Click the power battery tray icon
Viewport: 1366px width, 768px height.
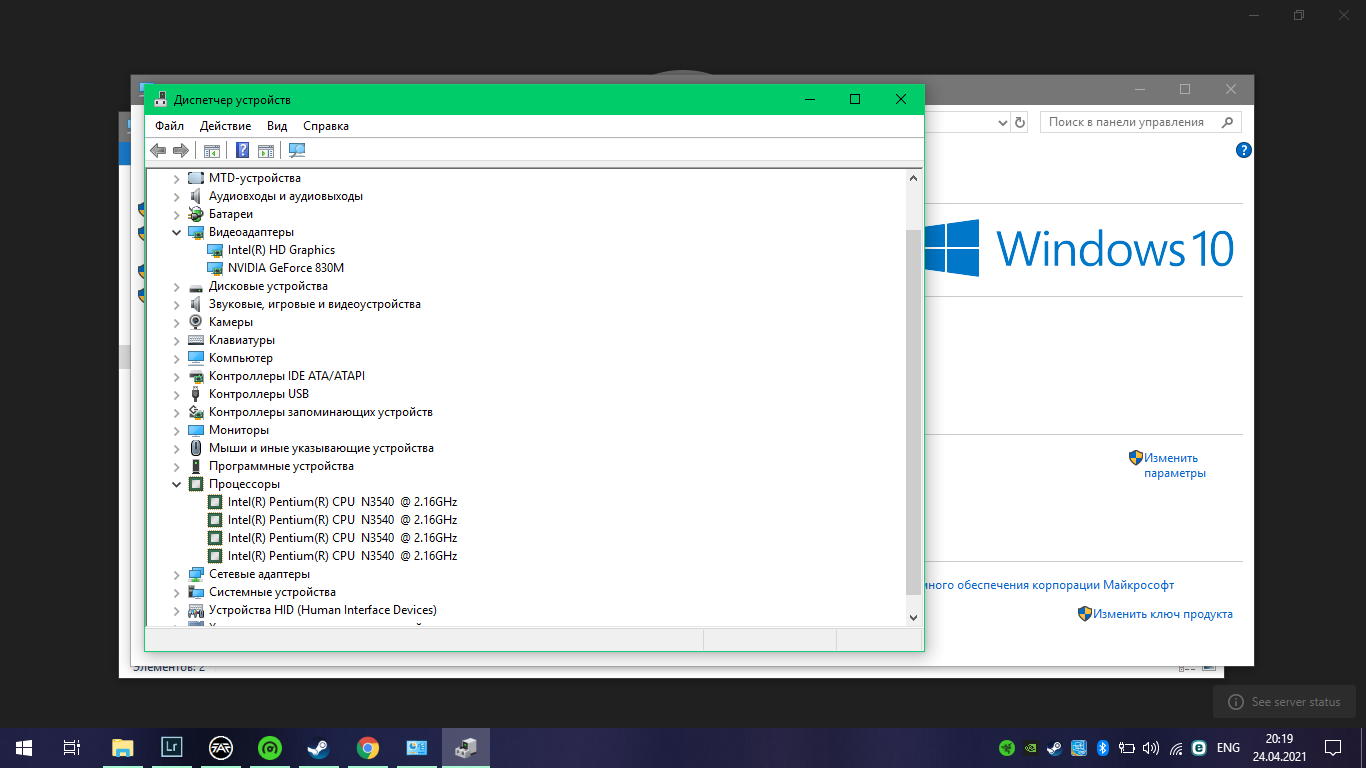coord(1127,747)
